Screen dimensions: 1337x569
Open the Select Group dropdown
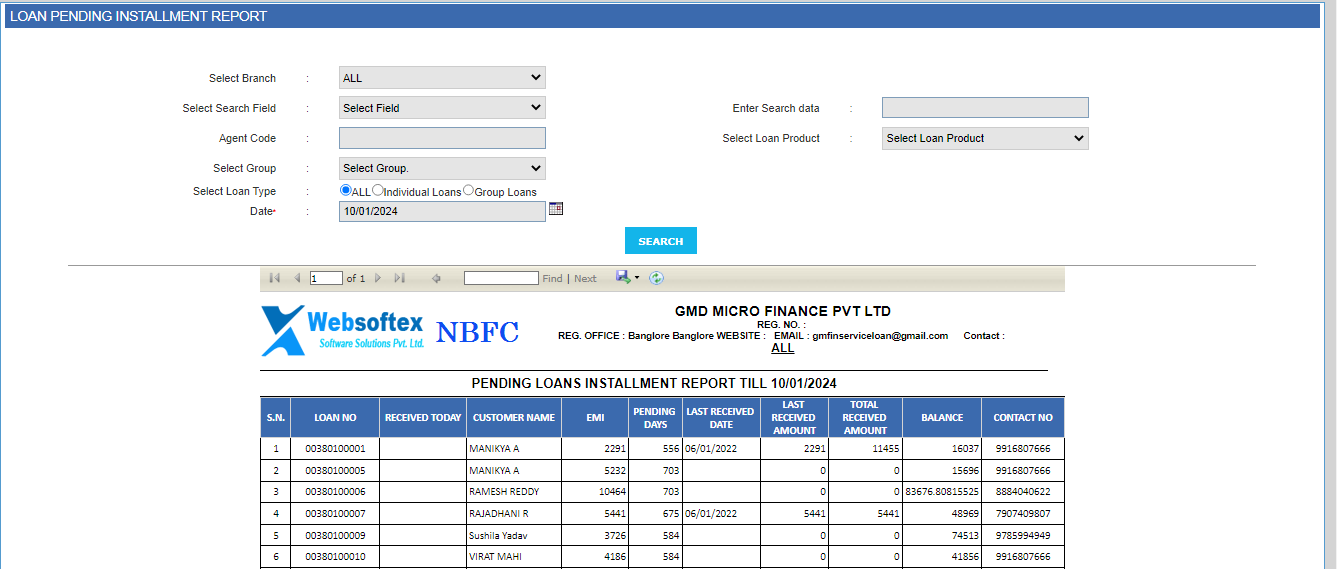point(442,168)
